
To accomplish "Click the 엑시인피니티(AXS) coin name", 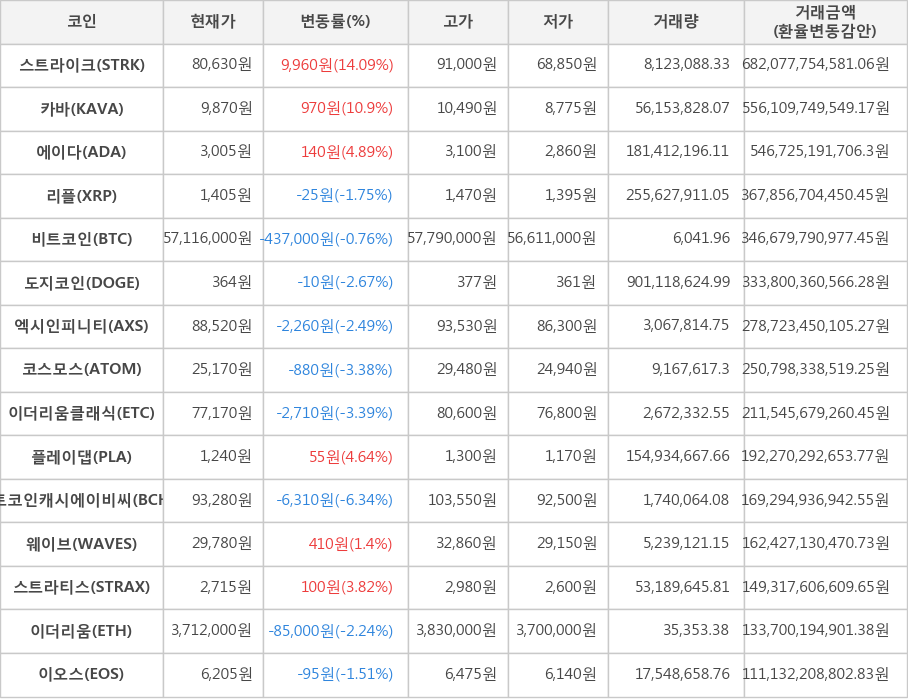I will point(82,326).
